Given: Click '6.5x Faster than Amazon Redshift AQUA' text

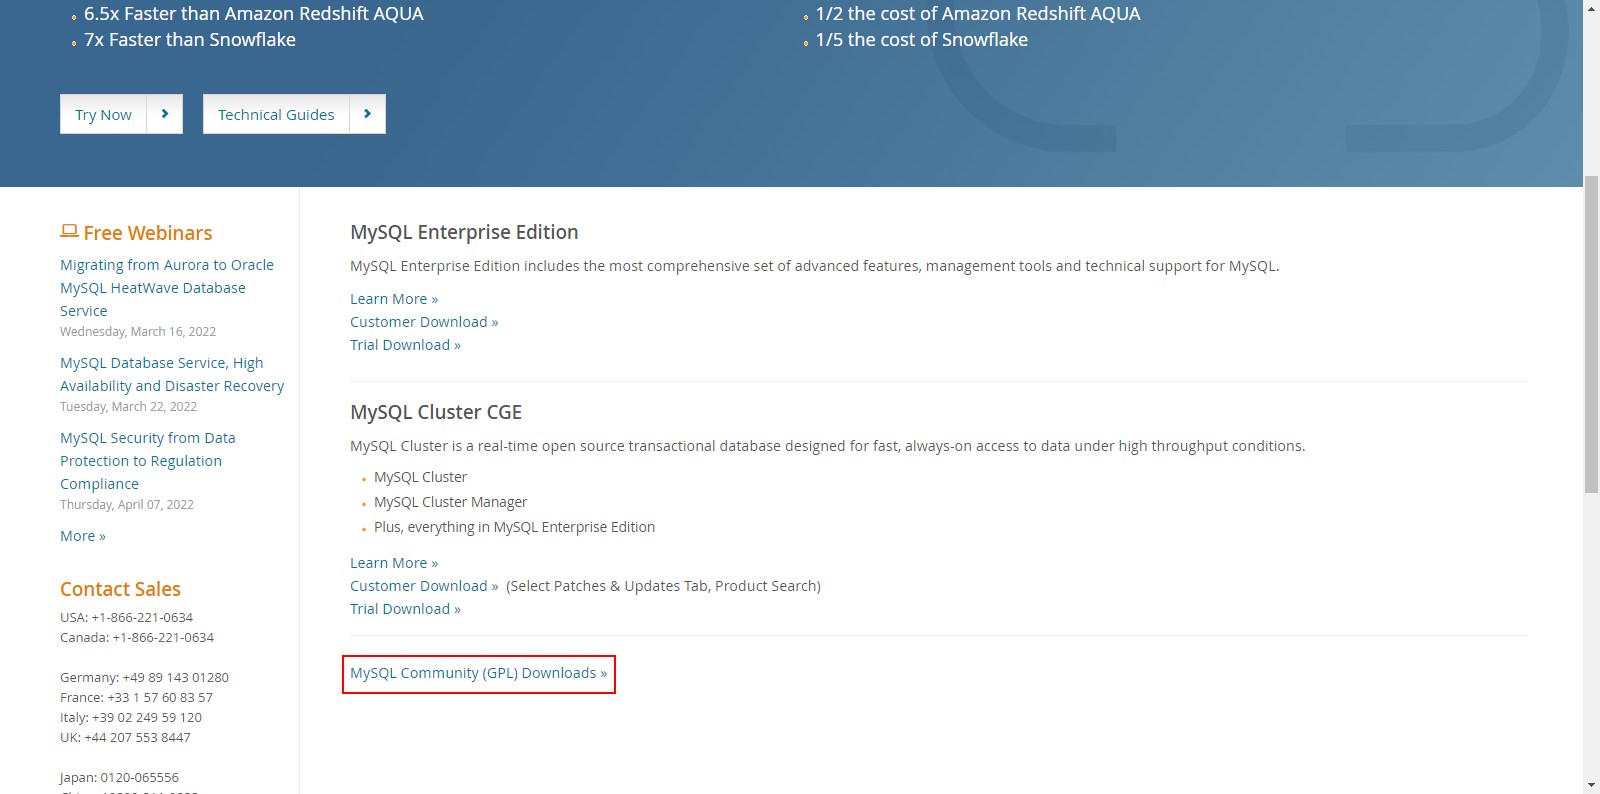Looking at the screenshot, I should pyautogui.click(x=254, y=14).
